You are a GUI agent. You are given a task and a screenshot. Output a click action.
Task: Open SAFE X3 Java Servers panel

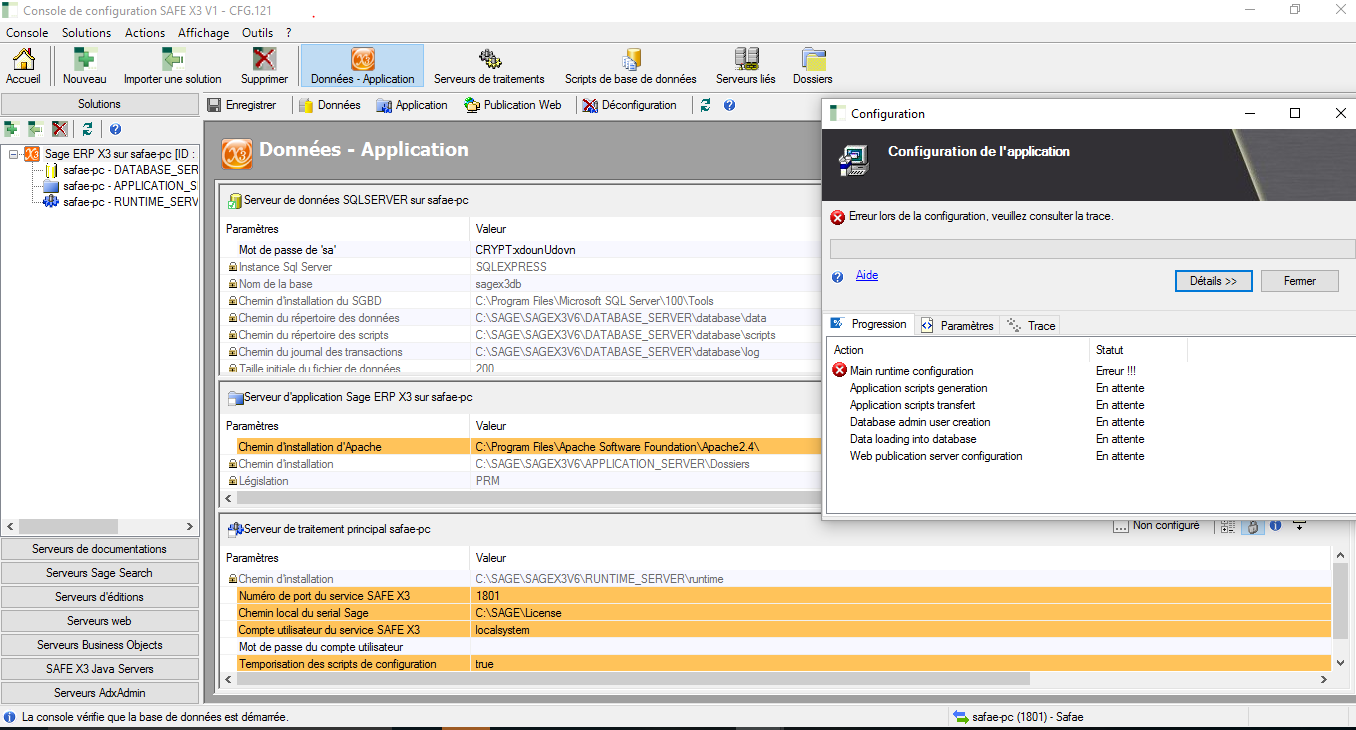[x=99, y=669]
